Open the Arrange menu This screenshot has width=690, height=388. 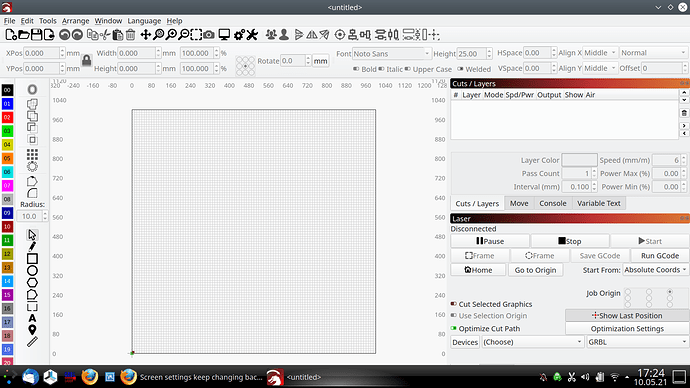click(75, 21)
